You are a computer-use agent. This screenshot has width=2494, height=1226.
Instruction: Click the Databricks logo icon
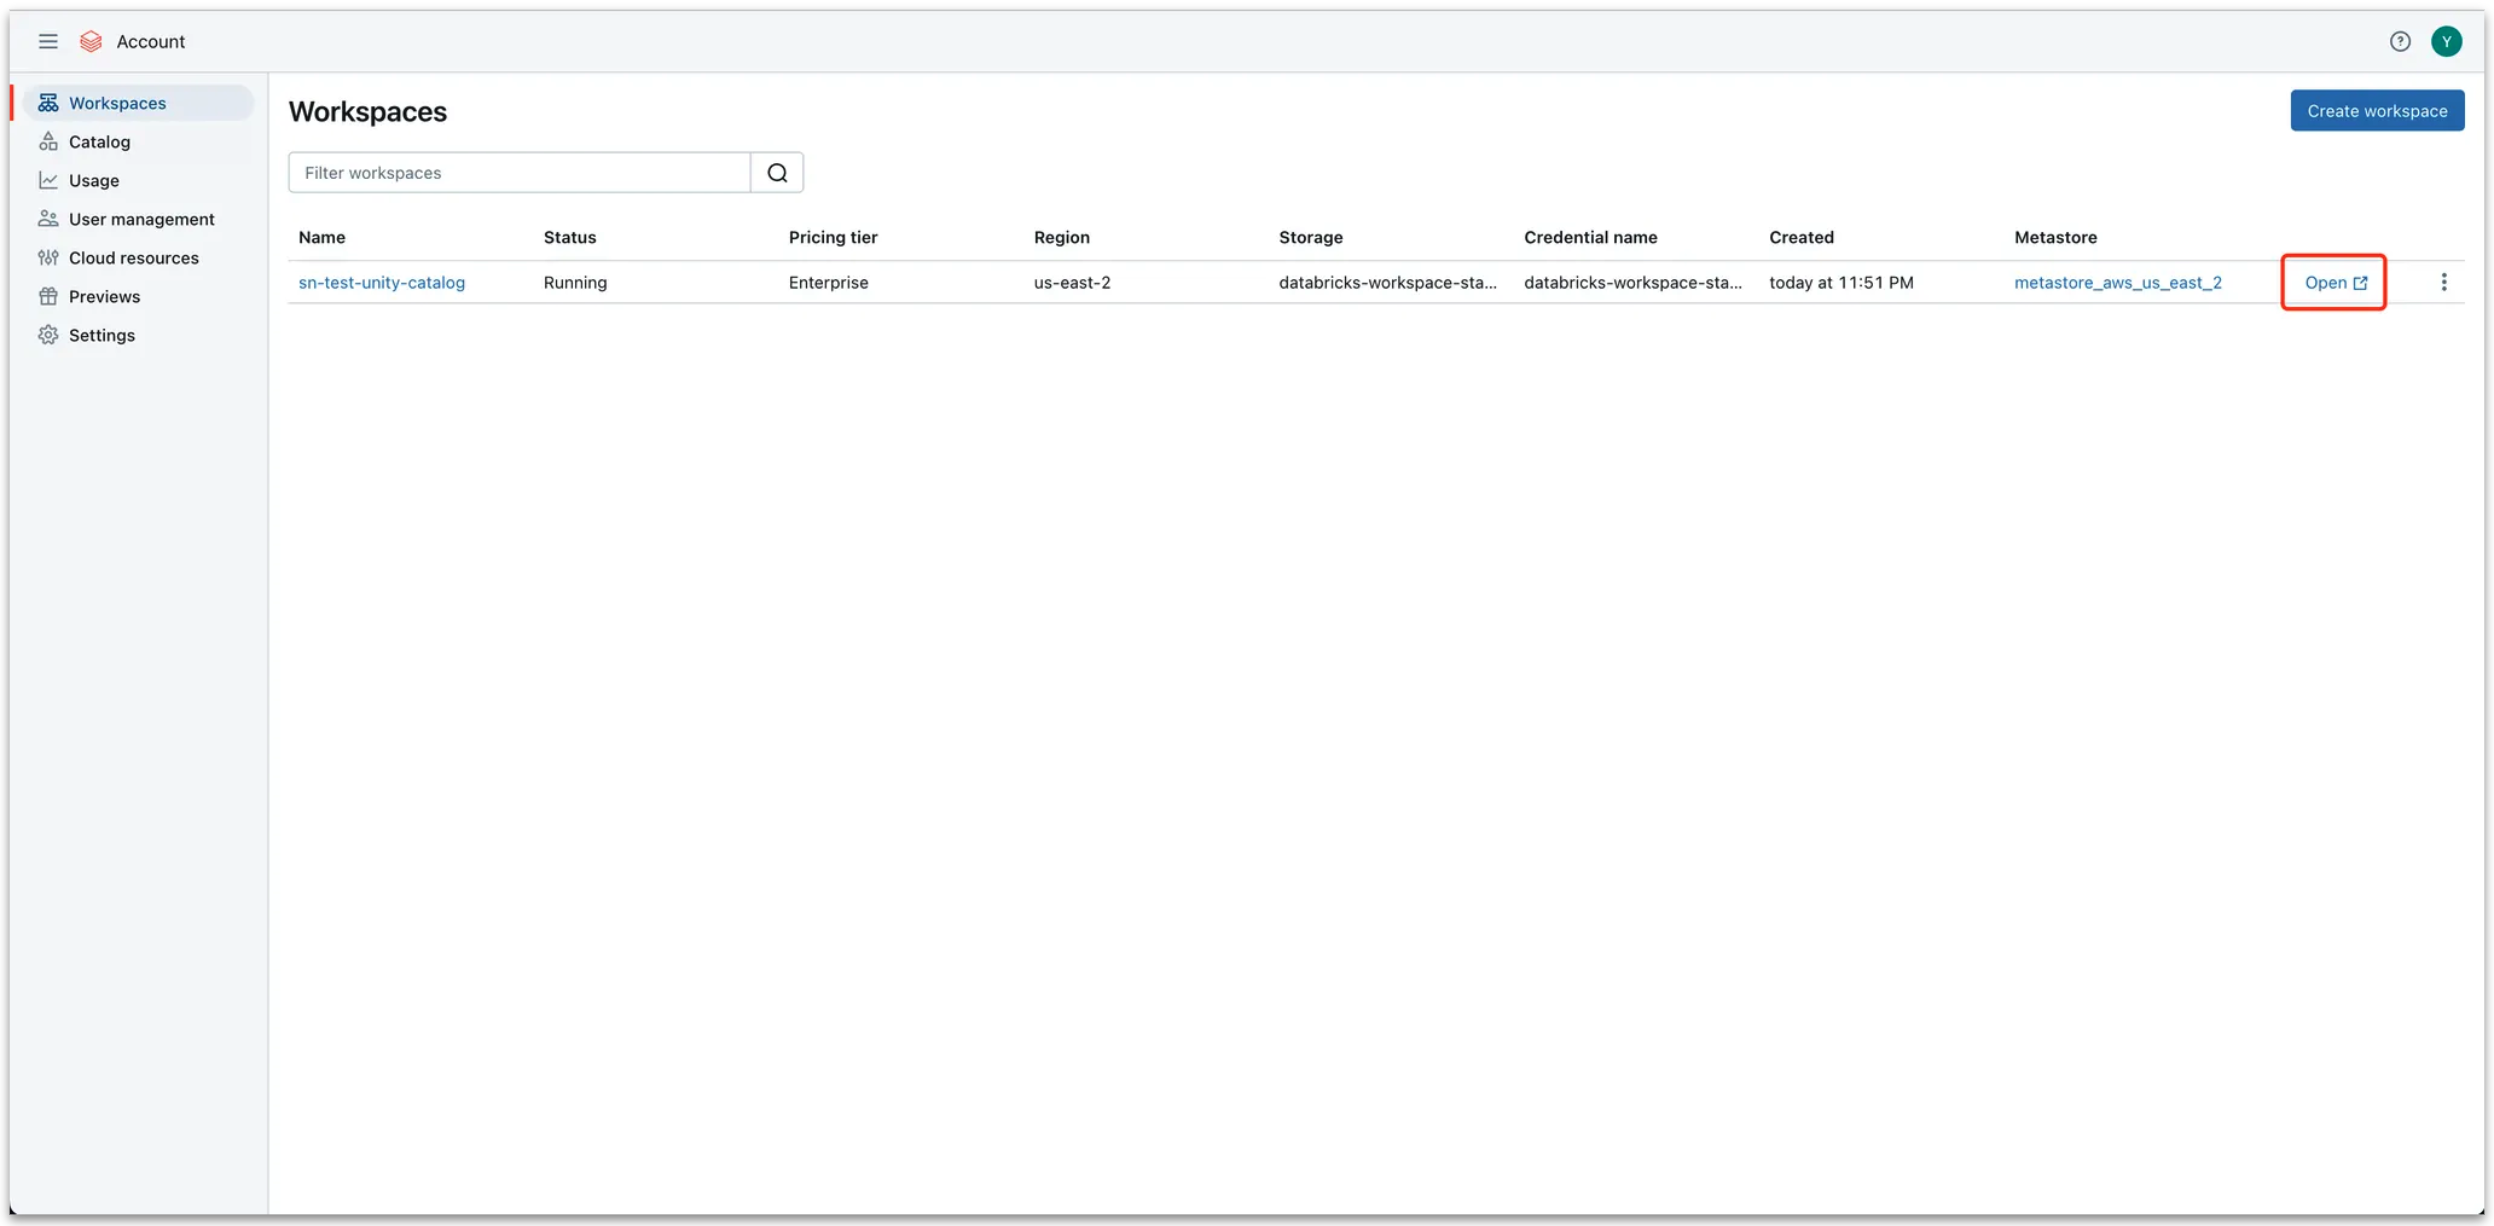click(91, 41)
